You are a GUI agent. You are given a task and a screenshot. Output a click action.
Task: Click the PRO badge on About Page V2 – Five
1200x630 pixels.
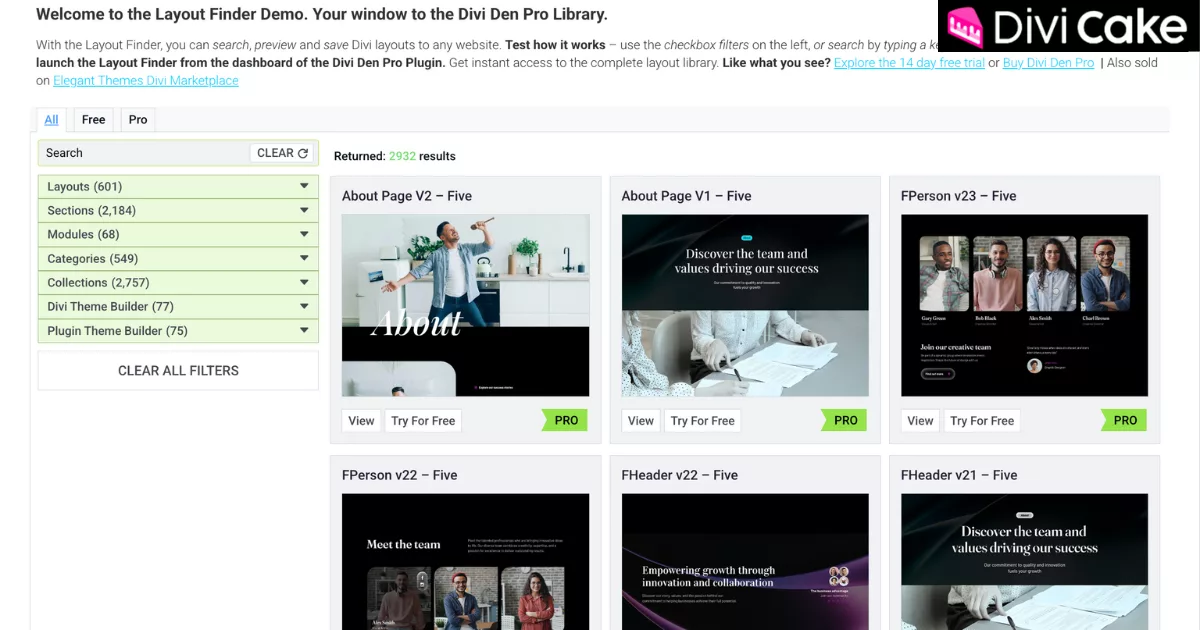(565, 420)
